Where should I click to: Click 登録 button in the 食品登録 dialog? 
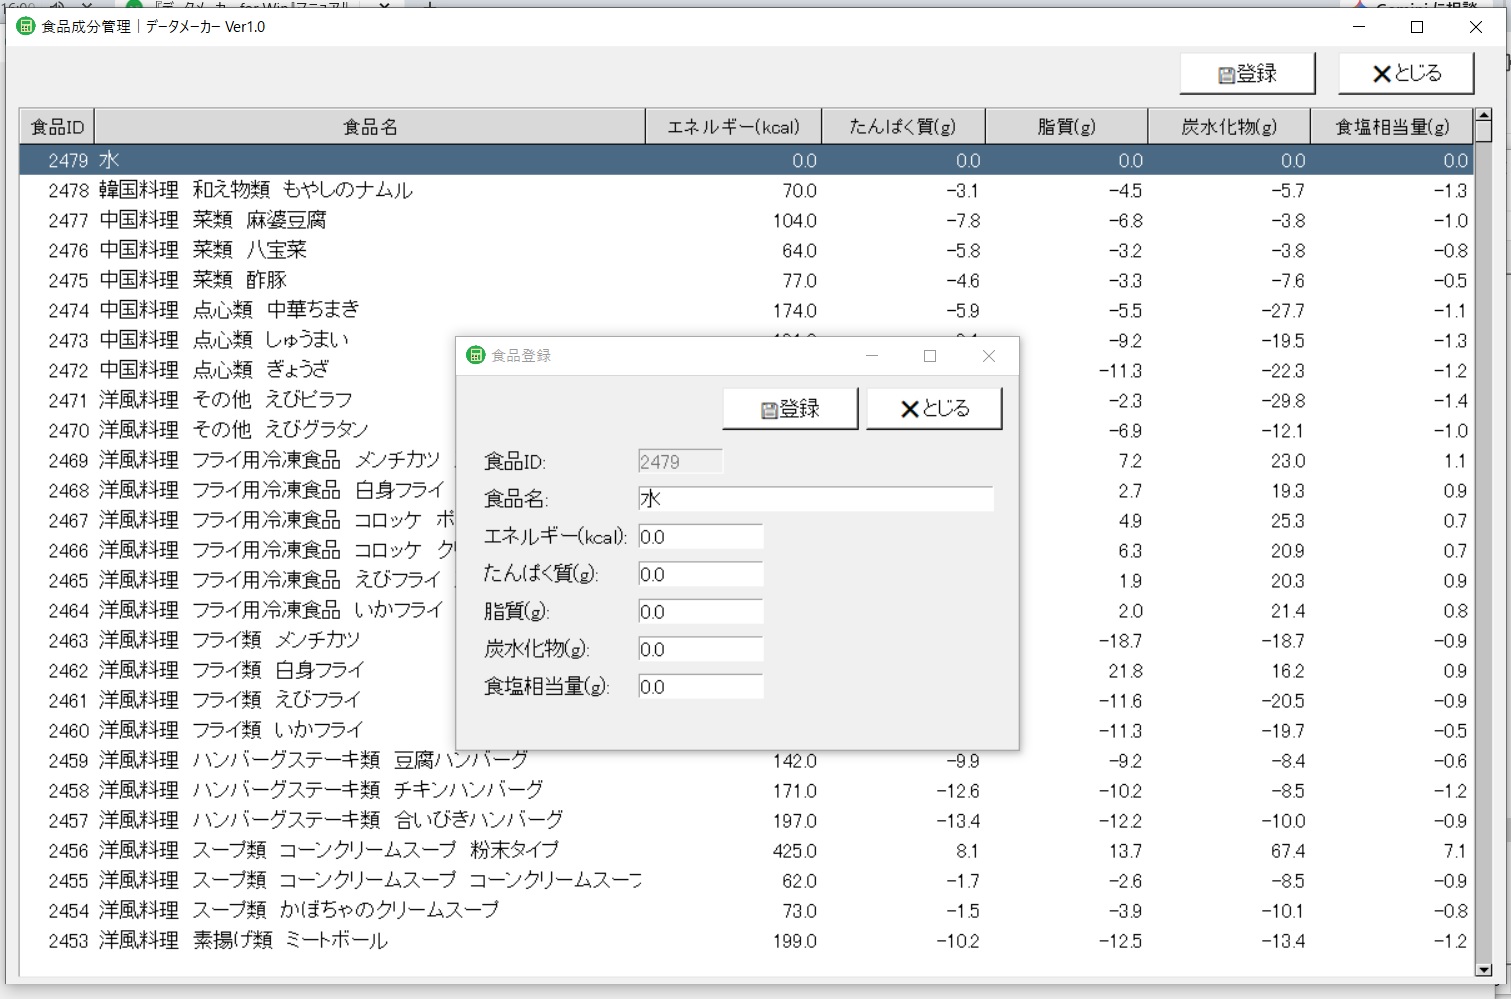coord(790,409)
